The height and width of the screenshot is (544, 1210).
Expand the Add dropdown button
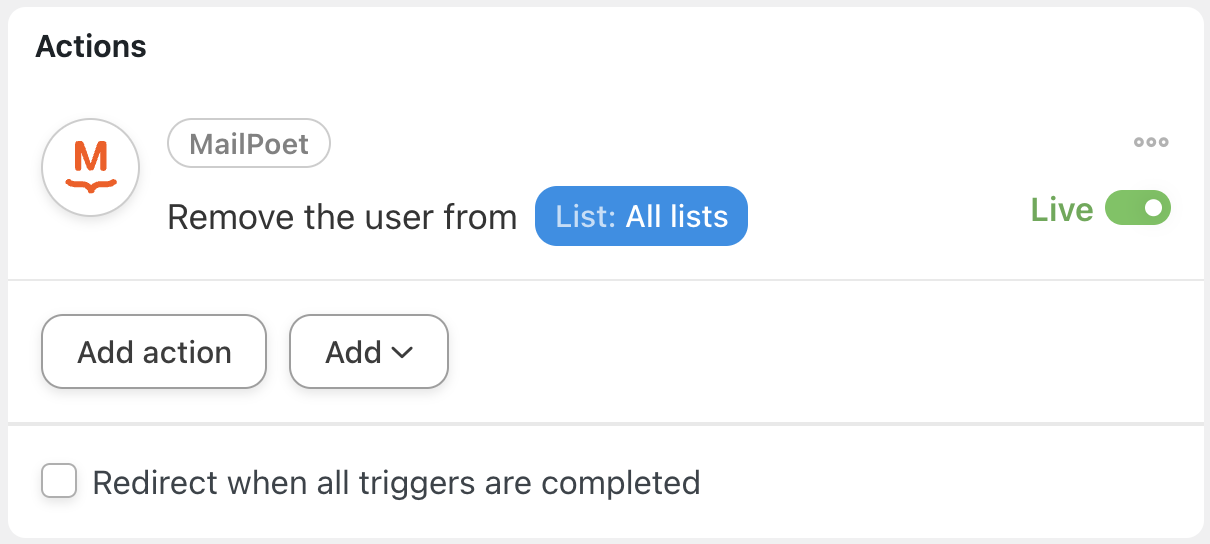click(x=369, y=352)
